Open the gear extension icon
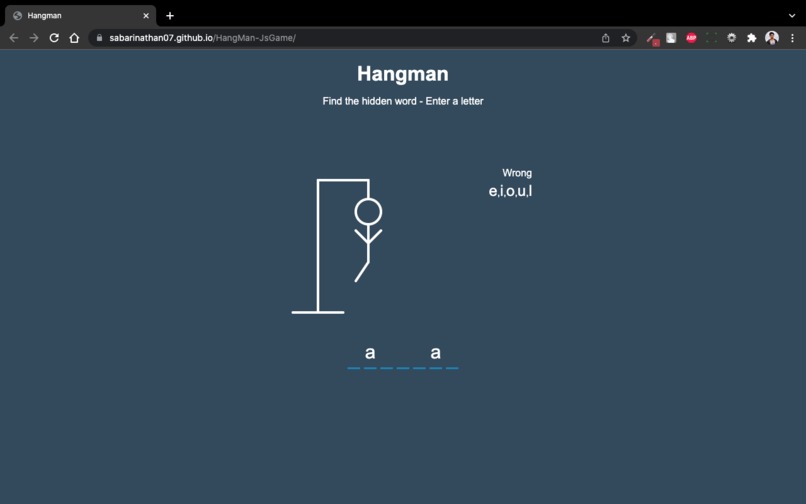This screenshot has width=806, height=504. (x=731, y=38)
